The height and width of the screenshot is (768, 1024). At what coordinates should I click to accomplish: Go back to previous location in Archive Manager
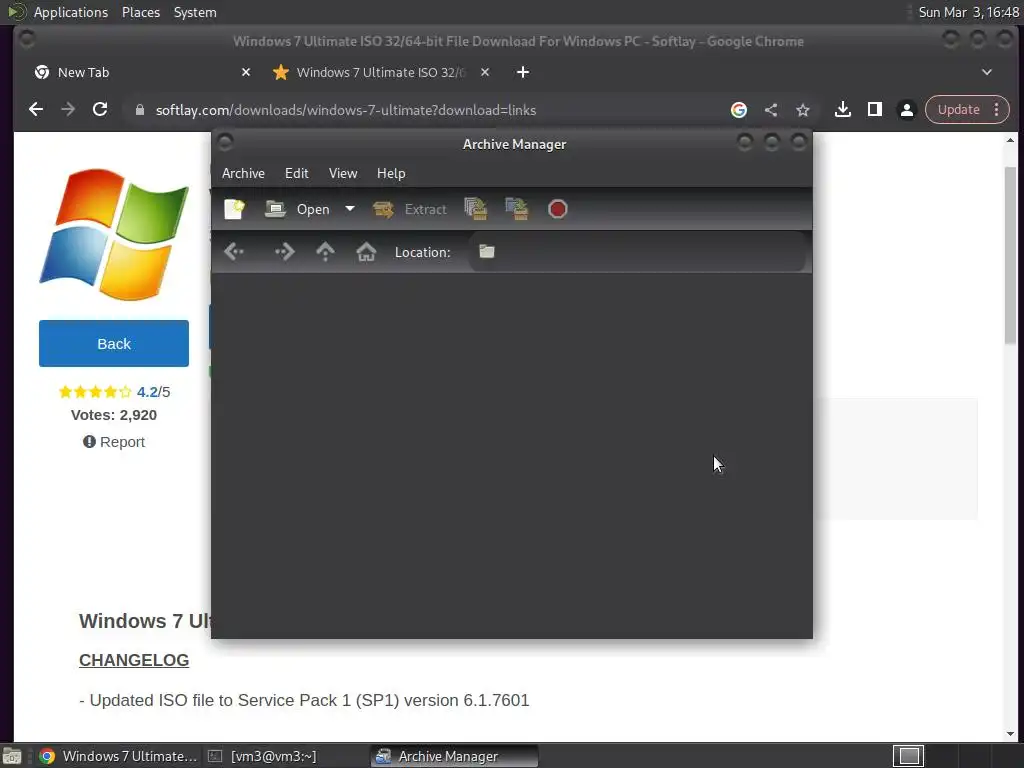click(x=234, y=251)
